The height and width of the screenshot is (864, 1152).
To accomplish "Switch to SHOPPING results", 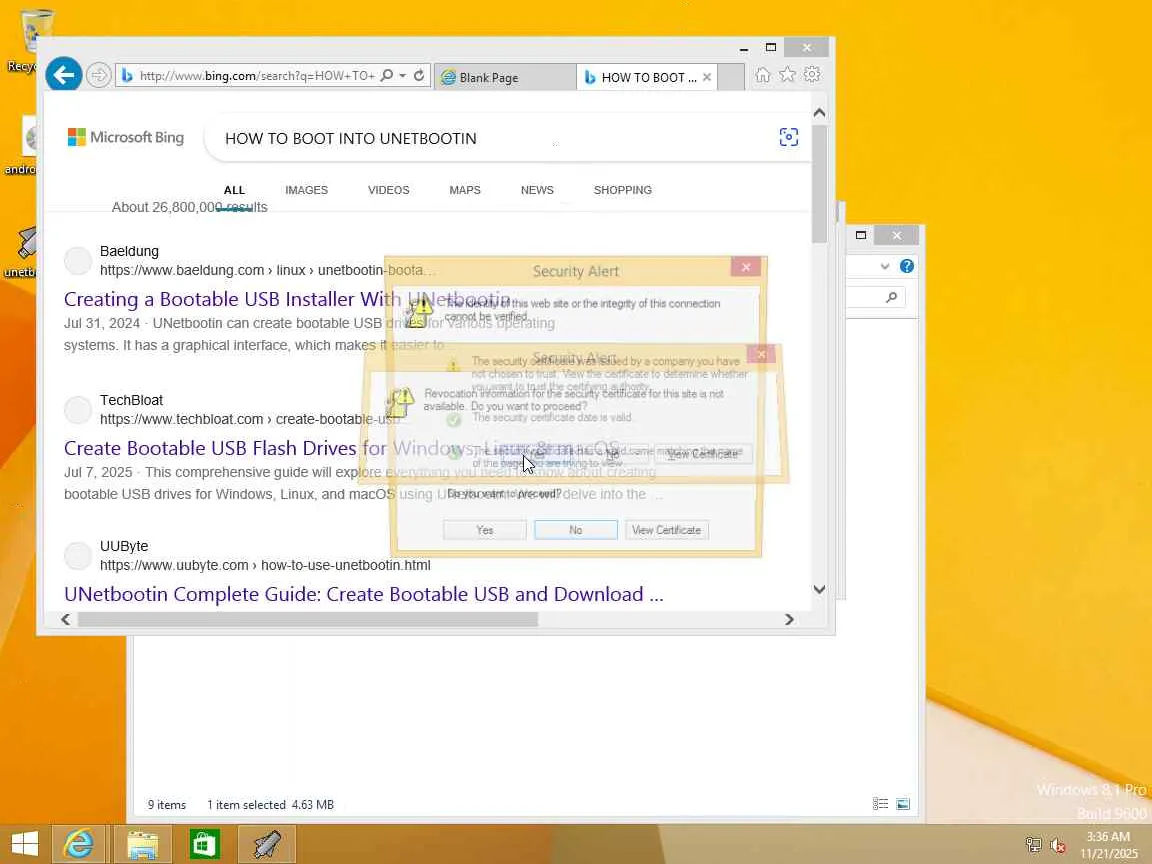I will (x=622, y=190).
